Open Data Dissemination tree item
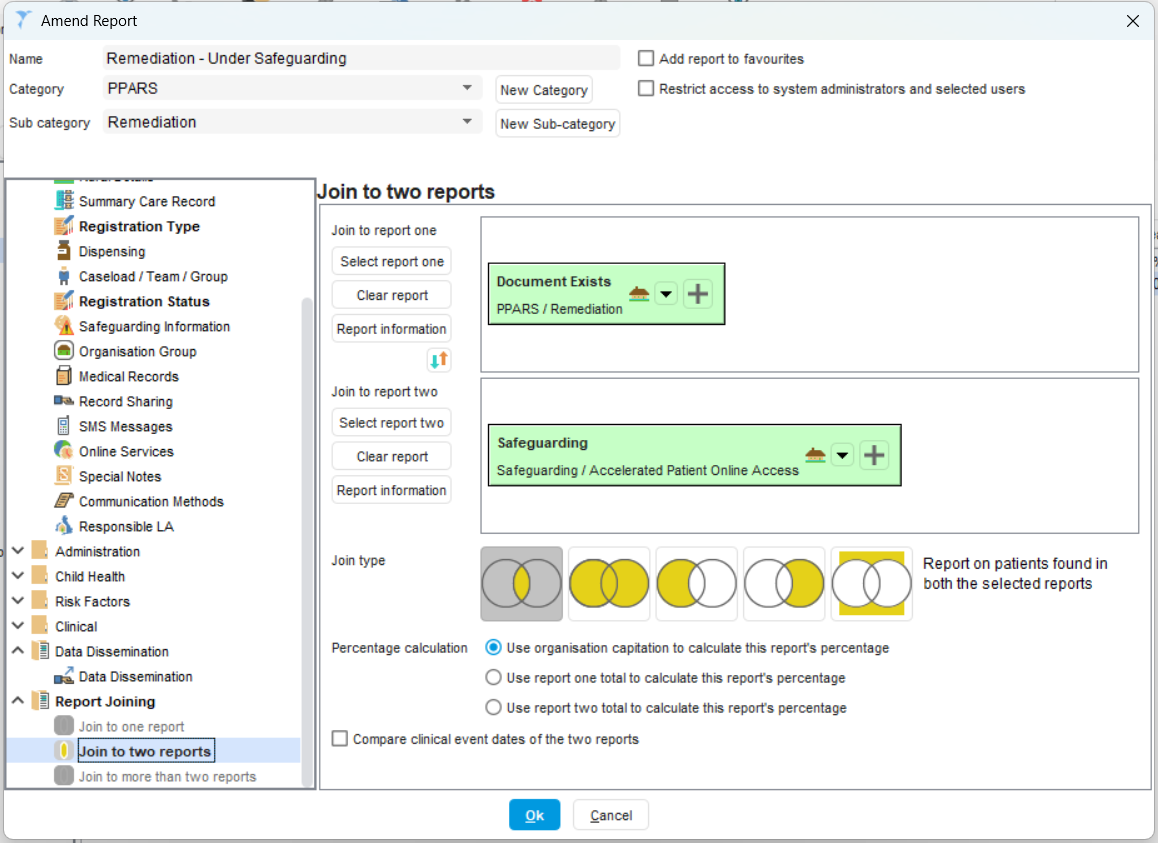1158x843 pixels. click(135, 677)
